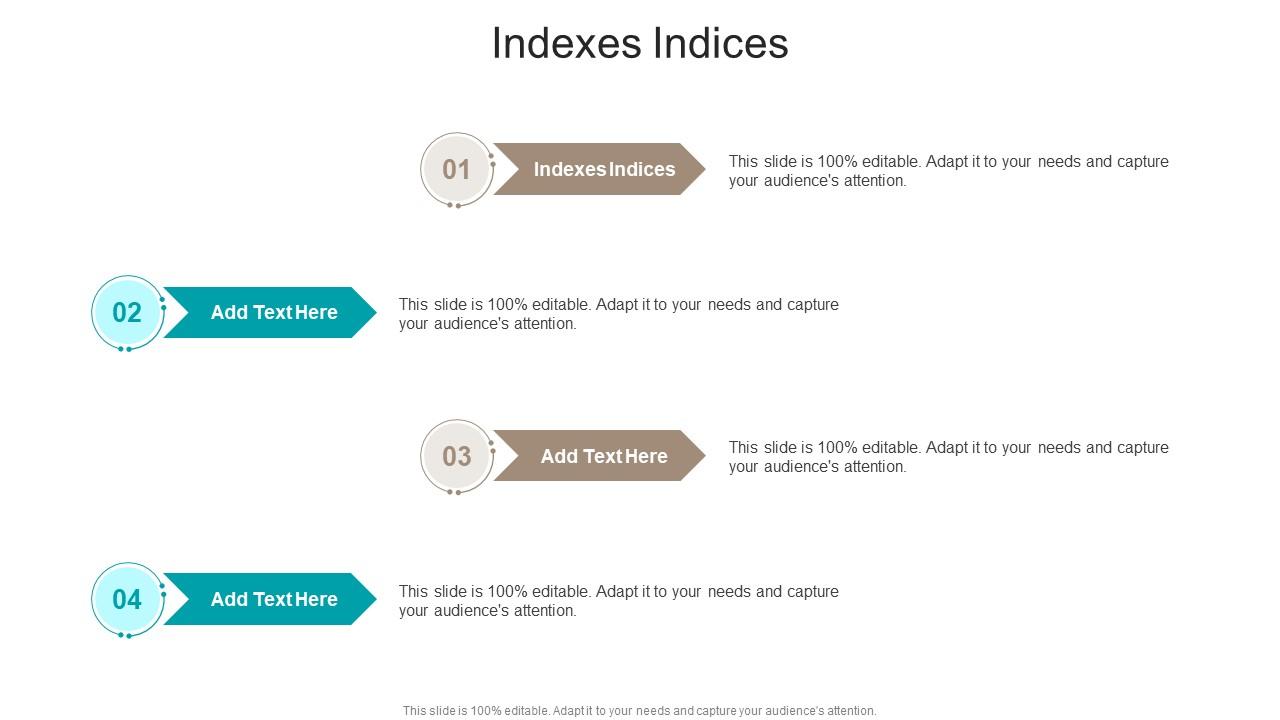Image resolution: width=1280 pixels, height=720 pixels.
Task: Select the small footer text at bottom
Action: pos(640,711)
